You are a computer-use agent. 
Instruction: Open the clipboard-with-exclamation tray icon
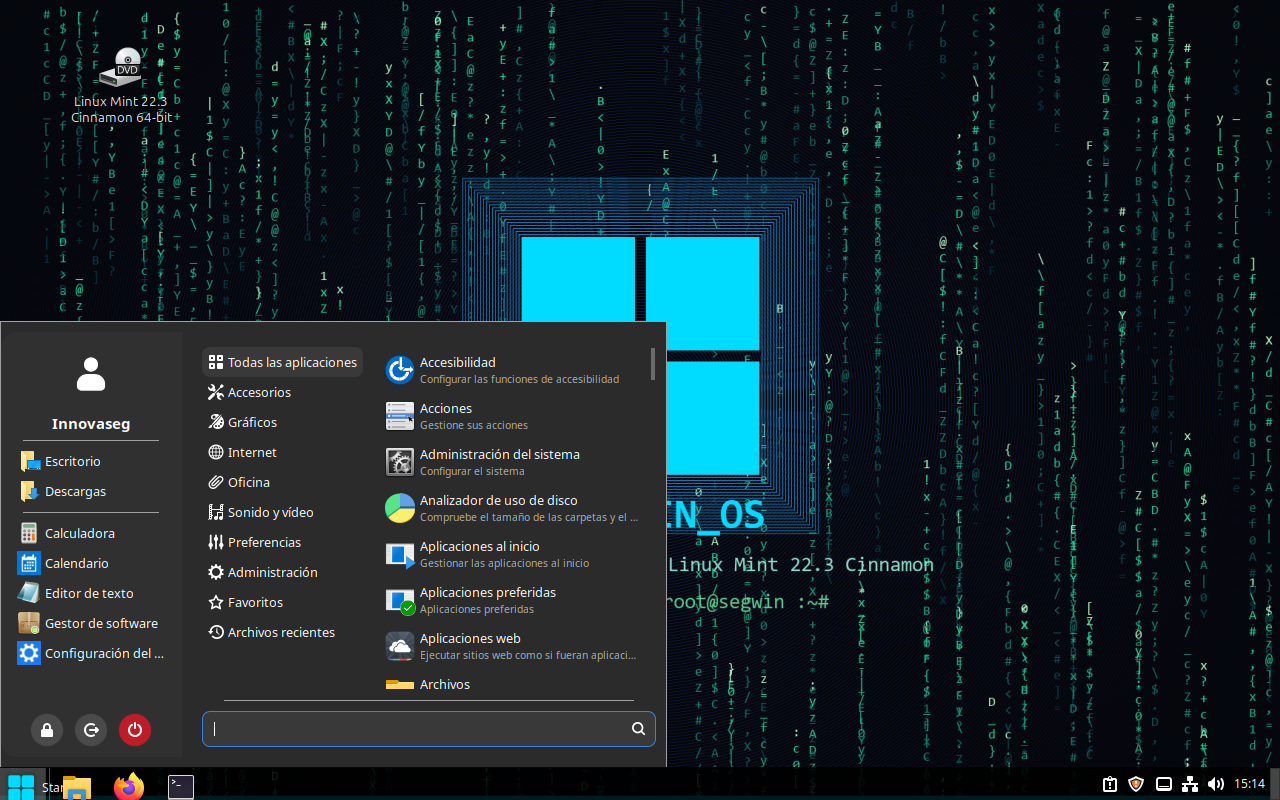[1110, 784]
